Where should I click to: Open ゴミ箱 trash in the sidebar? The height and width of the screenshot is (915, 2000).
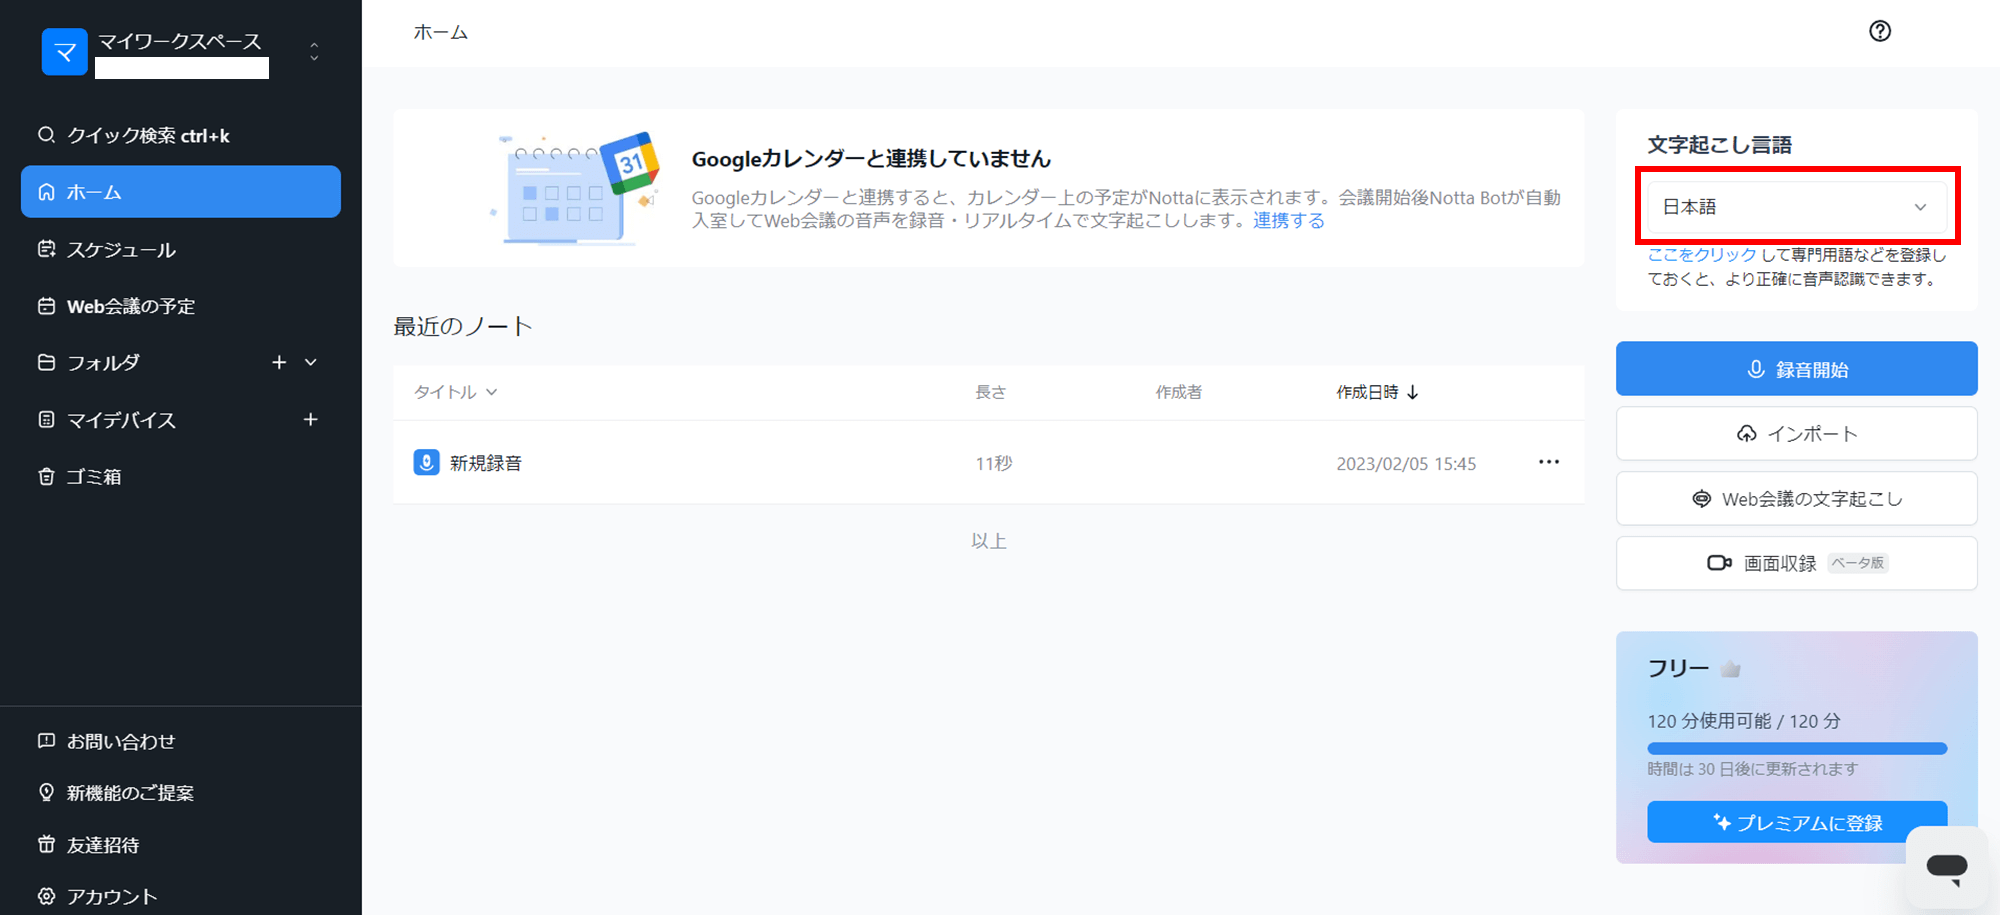coord(79,477)
